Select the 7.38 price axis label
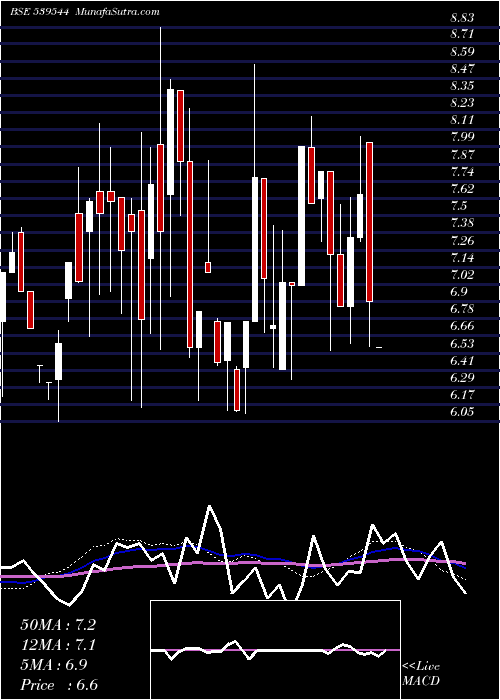Image resolution: width=500 pixels, height=700 pixels. [x=462, y=223]
